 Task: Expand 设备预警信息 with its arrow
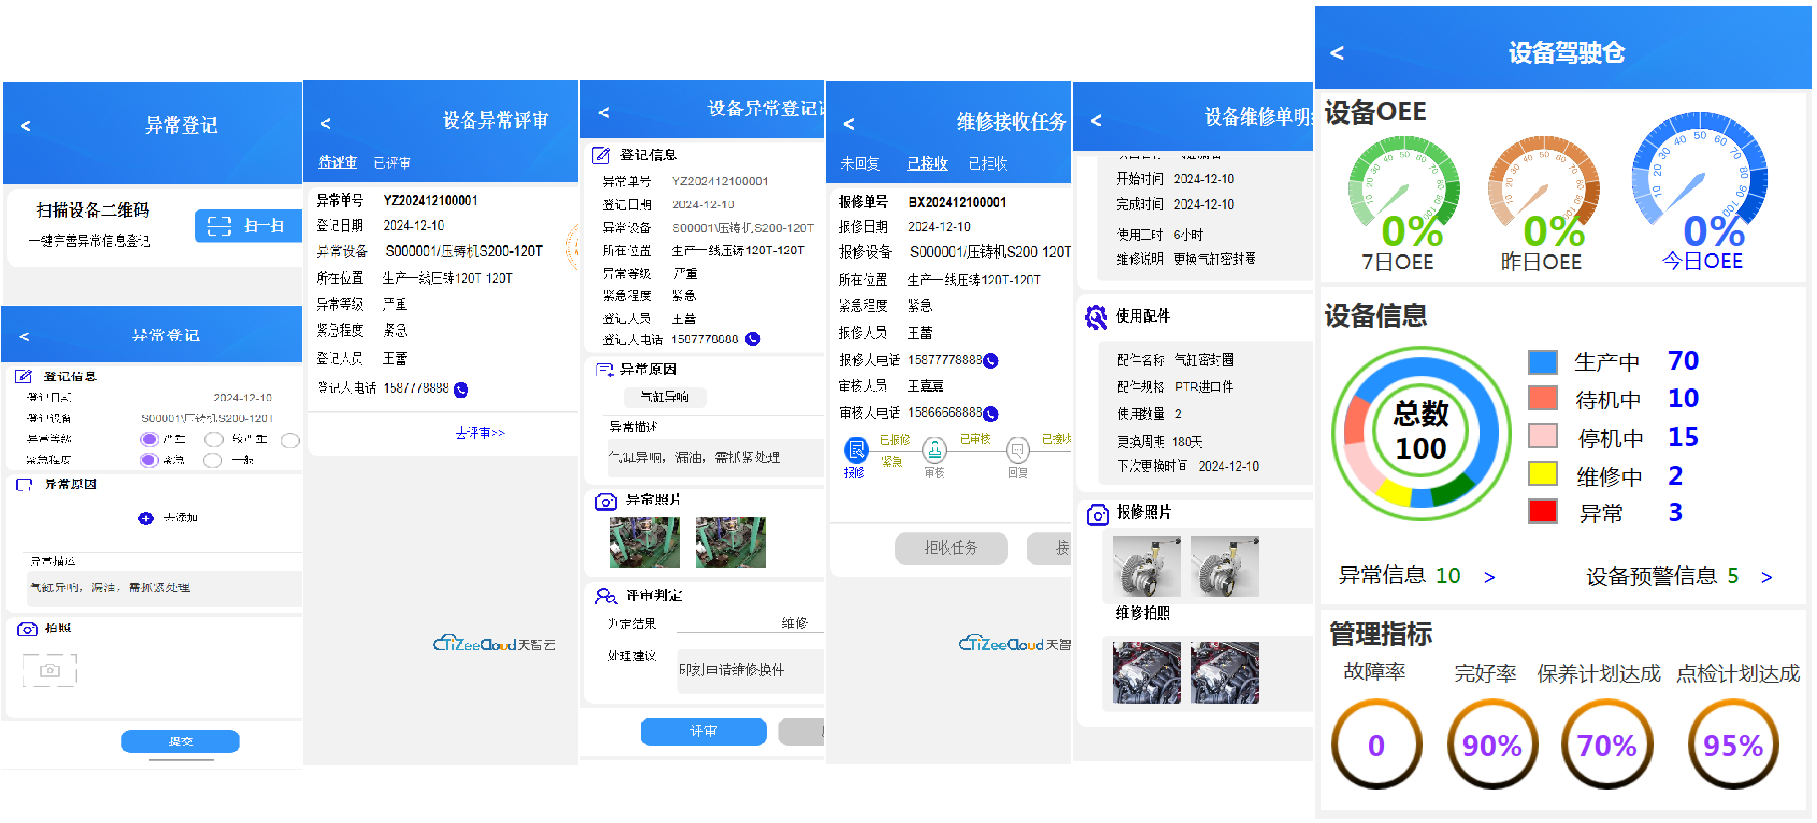click(x=1766, y=577)
